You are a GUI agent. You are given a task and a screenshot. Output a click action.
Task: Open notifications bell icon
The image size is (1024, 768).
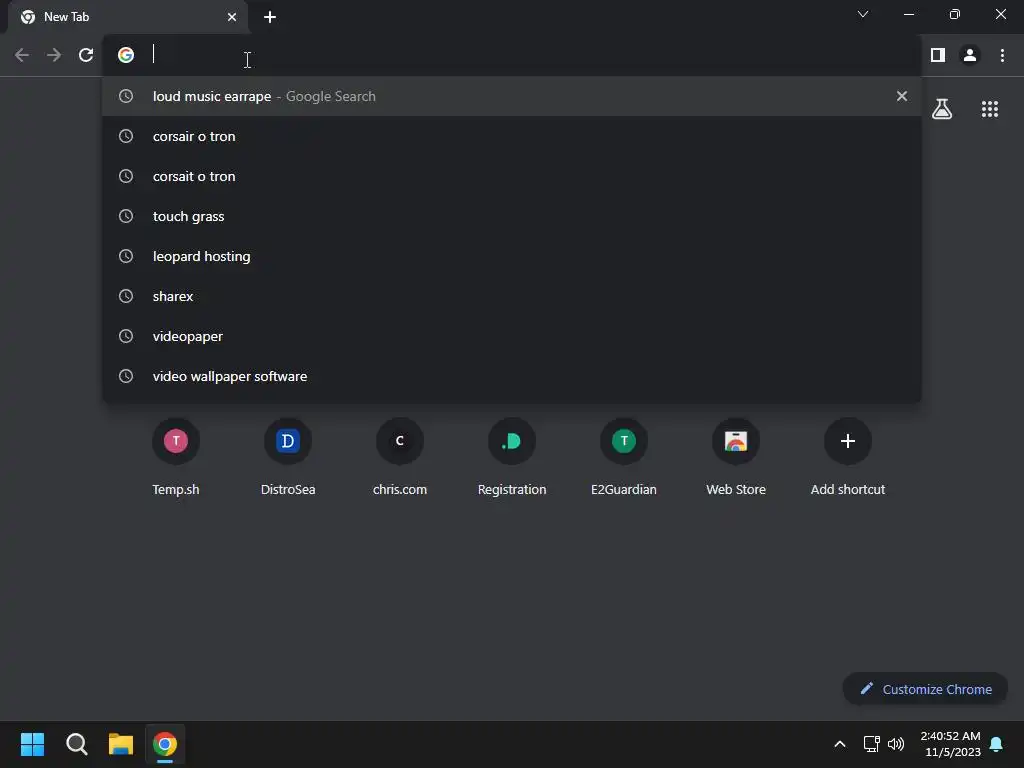click(996, 744)
